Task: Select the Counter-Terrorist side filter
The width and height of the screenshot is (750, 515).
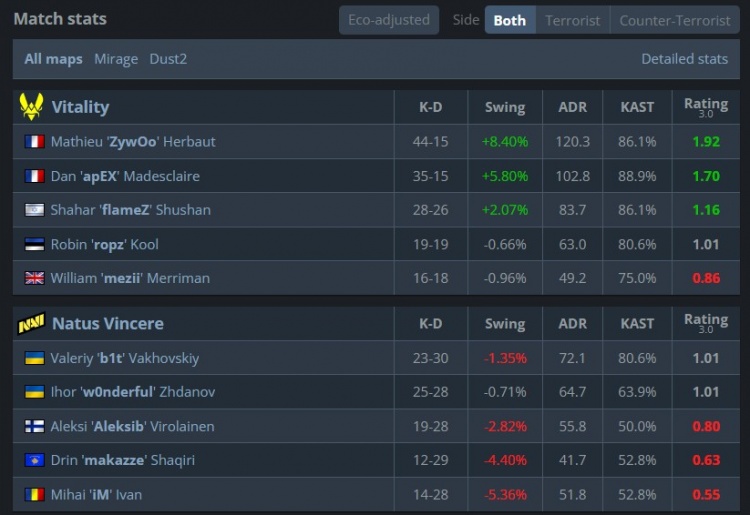Action: 675,20
